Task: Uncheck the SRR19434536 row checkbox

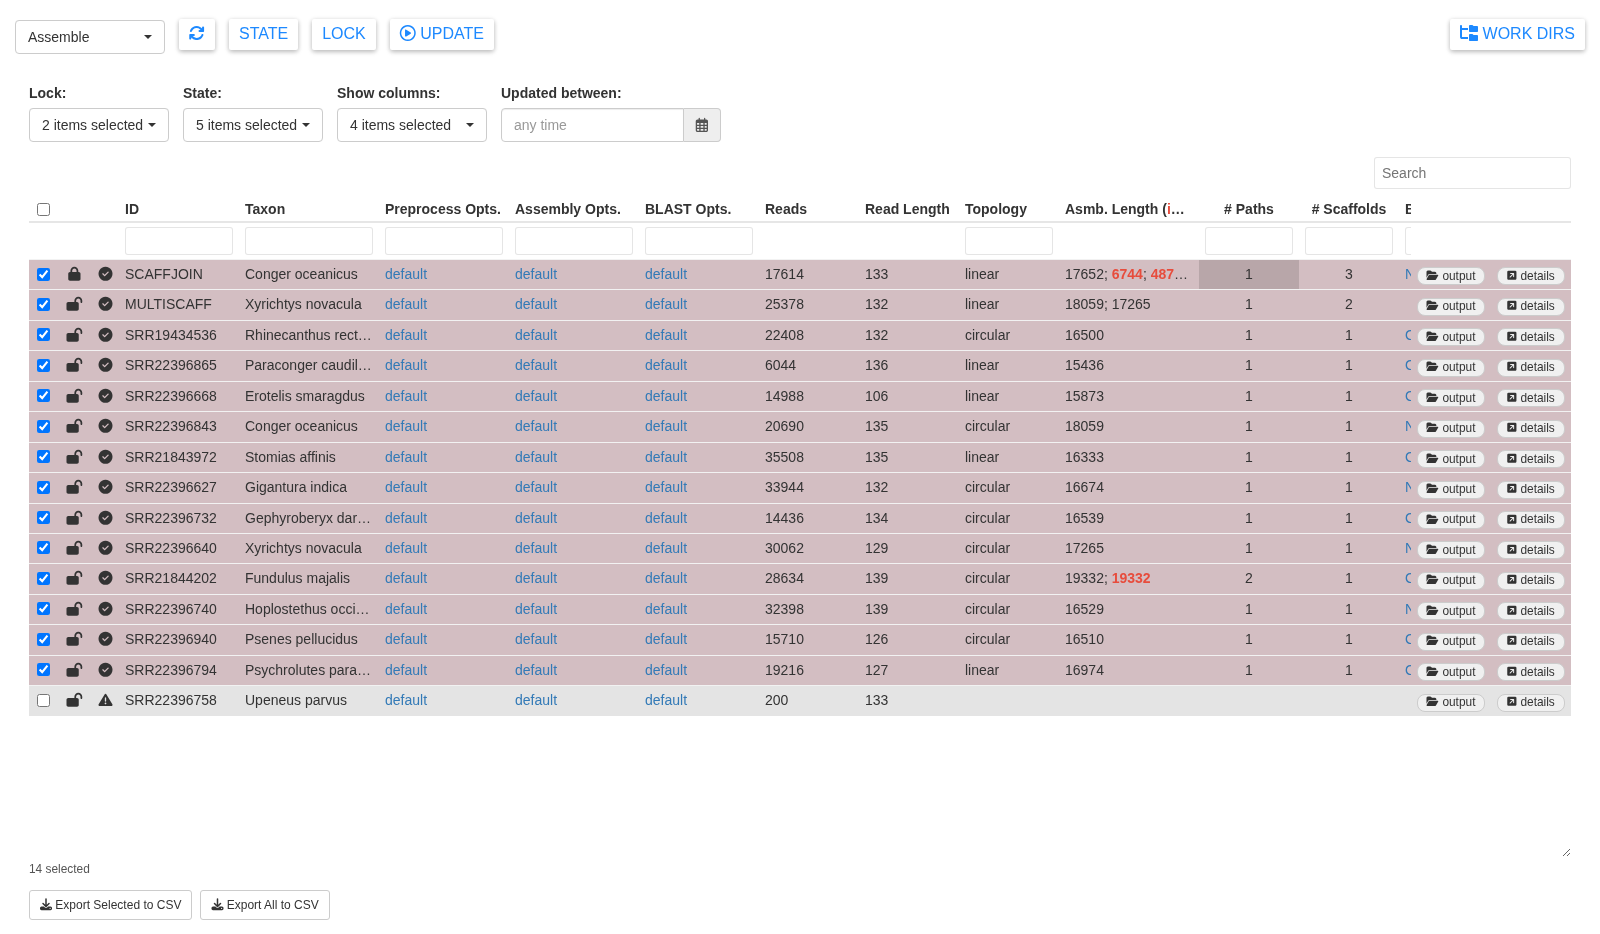Action: 43,335
